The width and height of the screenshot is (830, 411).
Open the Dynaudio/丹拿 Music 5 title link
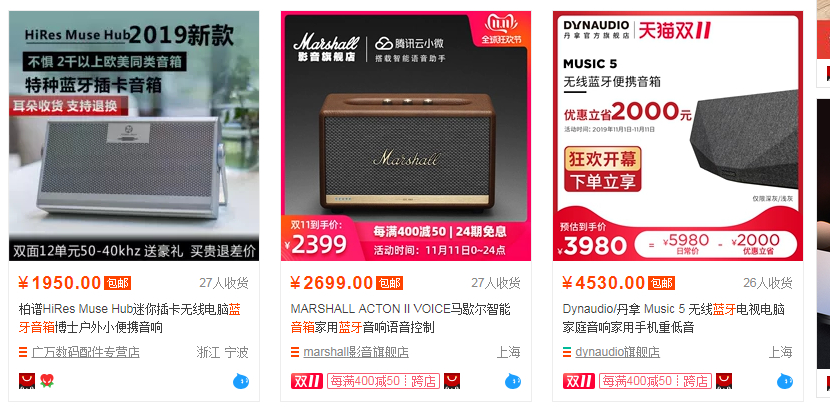(x=674, y=318)
